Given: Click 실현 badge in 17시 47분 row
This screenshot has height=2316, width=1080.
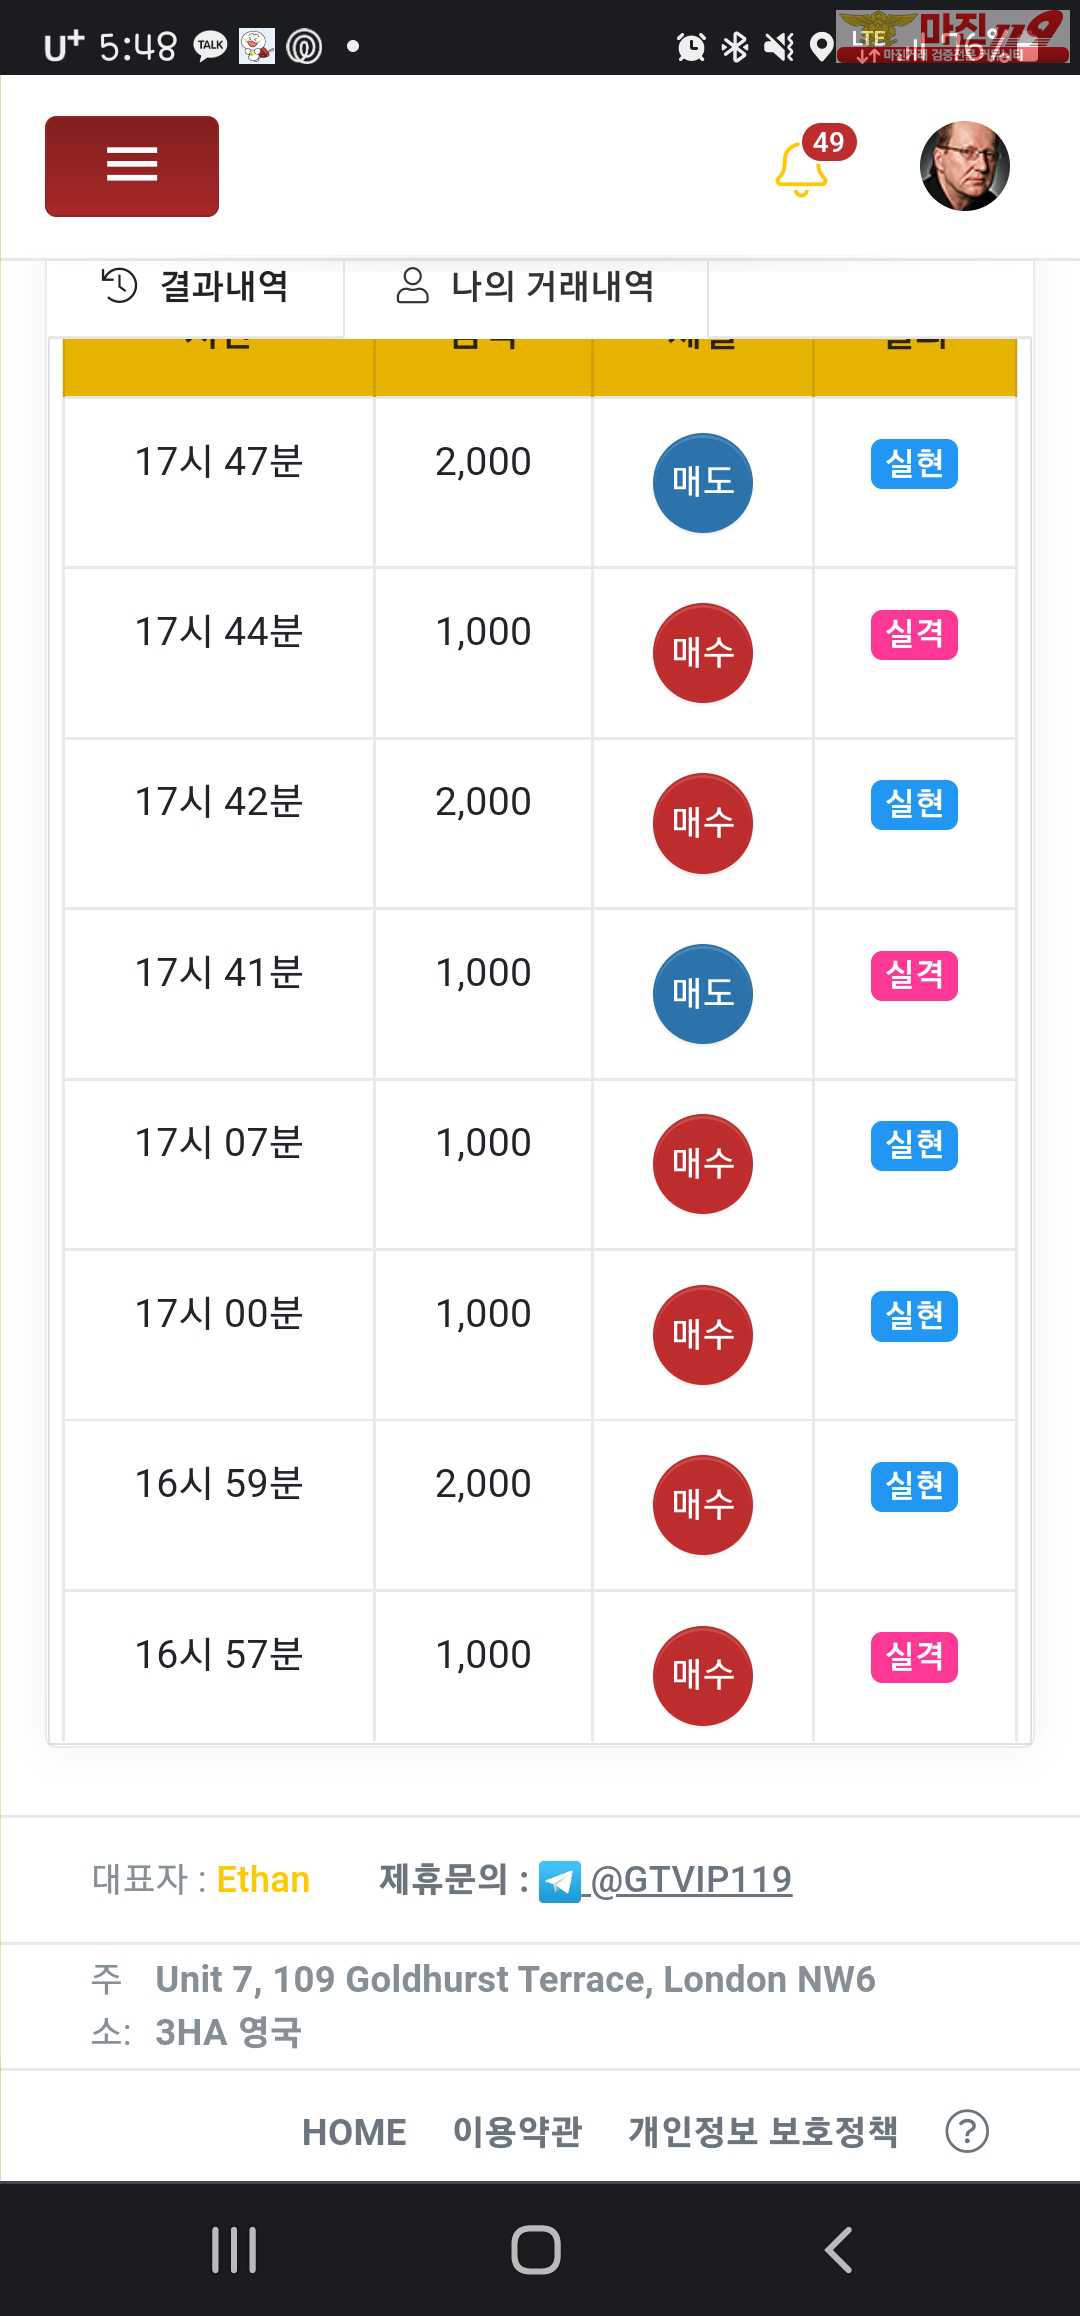Looking at the screenshot, I should point(914,464).
